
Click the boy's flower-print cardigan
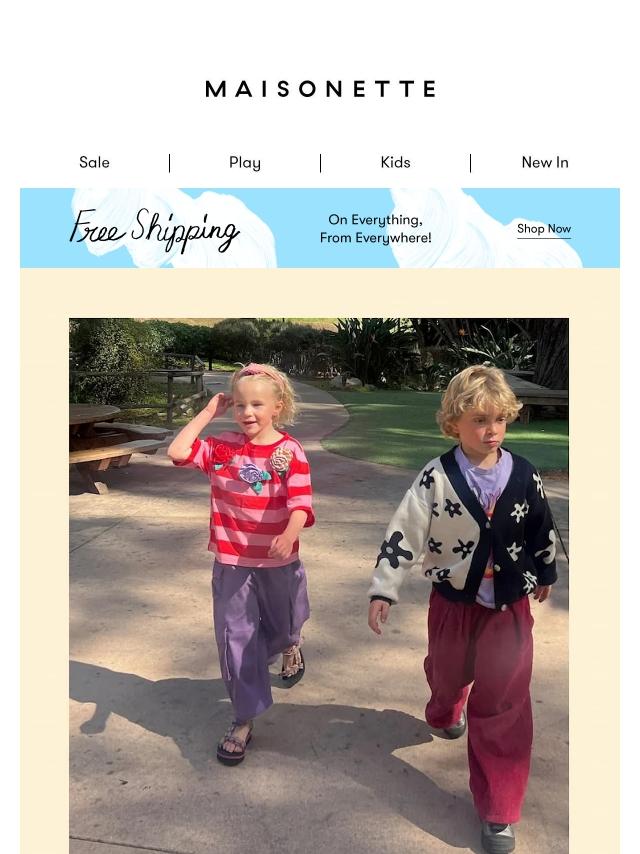[x=463, y=528]
